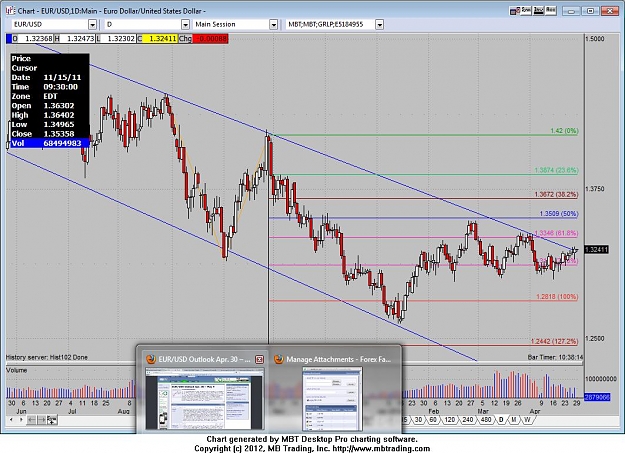Click the 1.2818 (100%) Fibonacci level label
This screenshot has height=453, width=625.
[x=557, y=297]
